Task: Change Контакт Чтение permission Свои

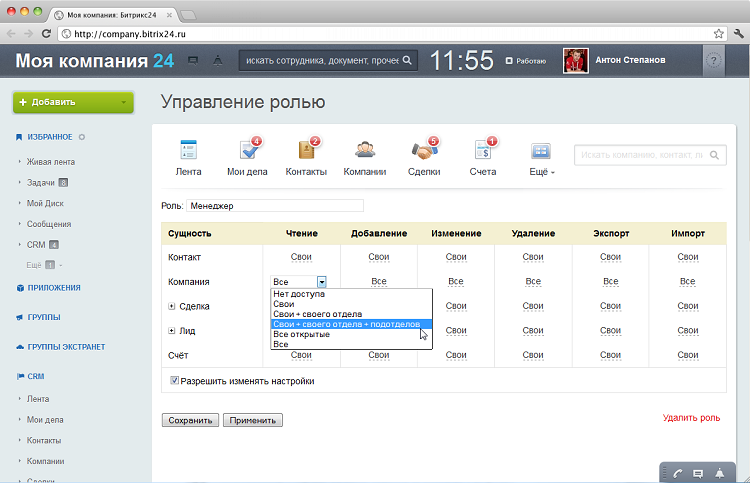Action: coord(301,257)
